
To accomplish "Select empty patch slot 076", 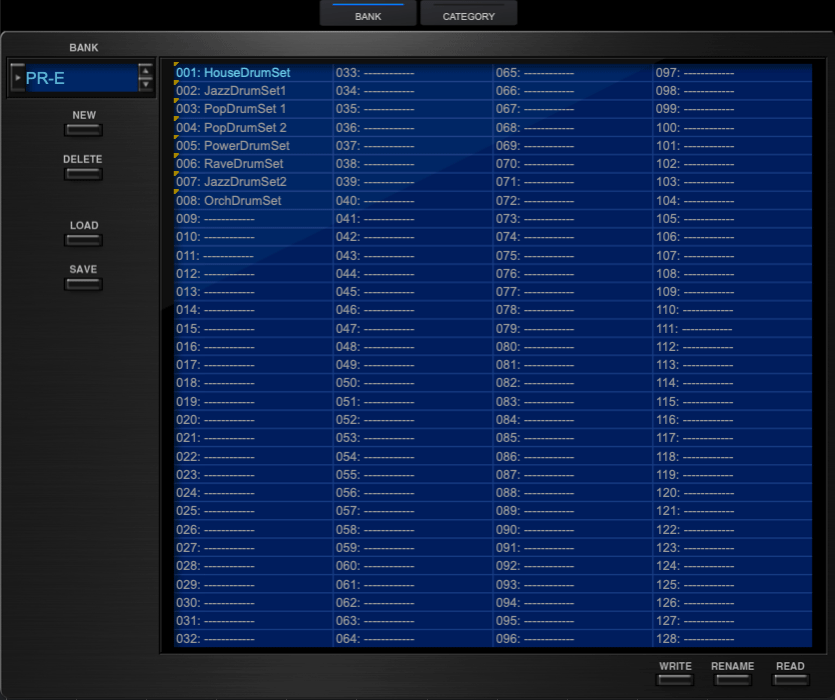I will tap(573, 274).
